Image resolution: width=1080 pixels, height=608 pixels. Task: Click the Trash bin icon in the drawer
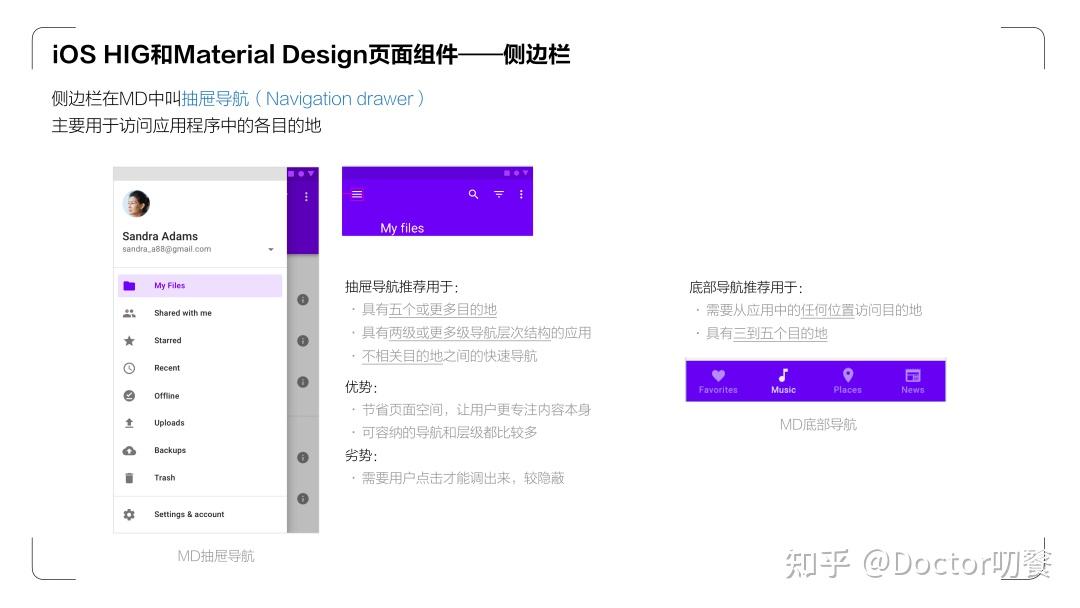pyautogui.click(x=130, y=478)
